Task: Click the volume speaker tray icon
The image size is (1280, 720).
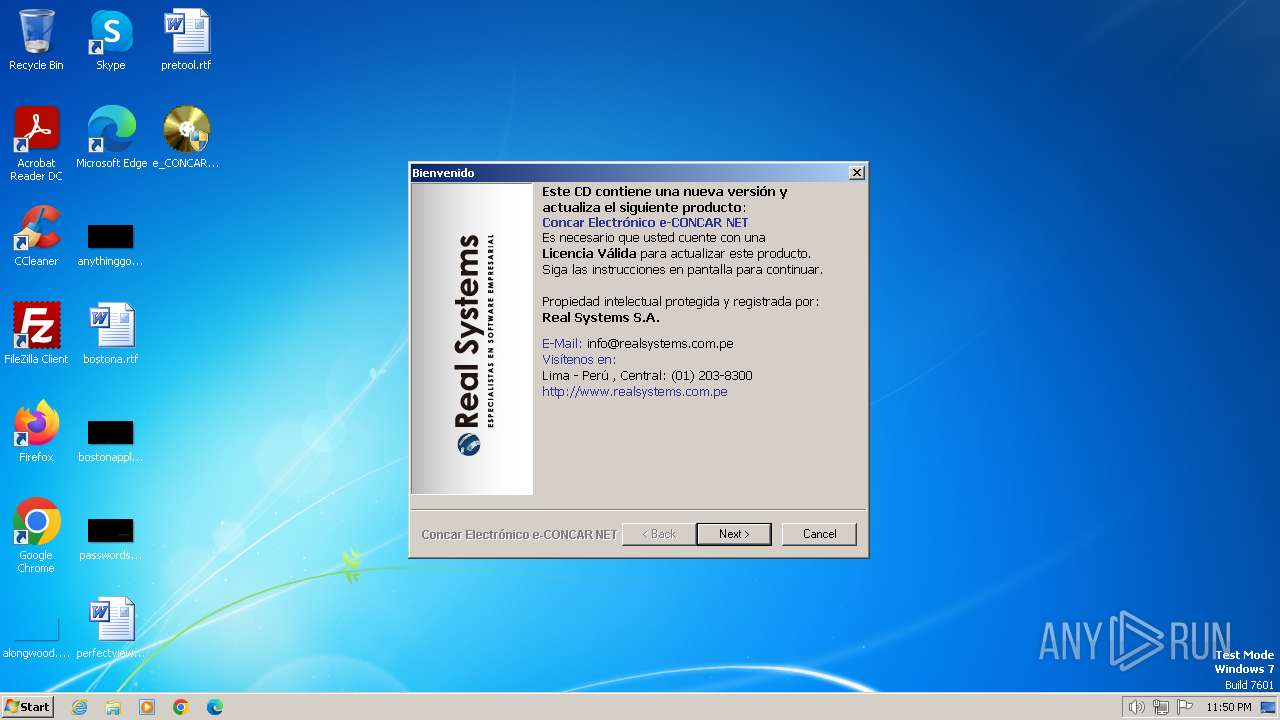Action: click(x=1136, y=707)
